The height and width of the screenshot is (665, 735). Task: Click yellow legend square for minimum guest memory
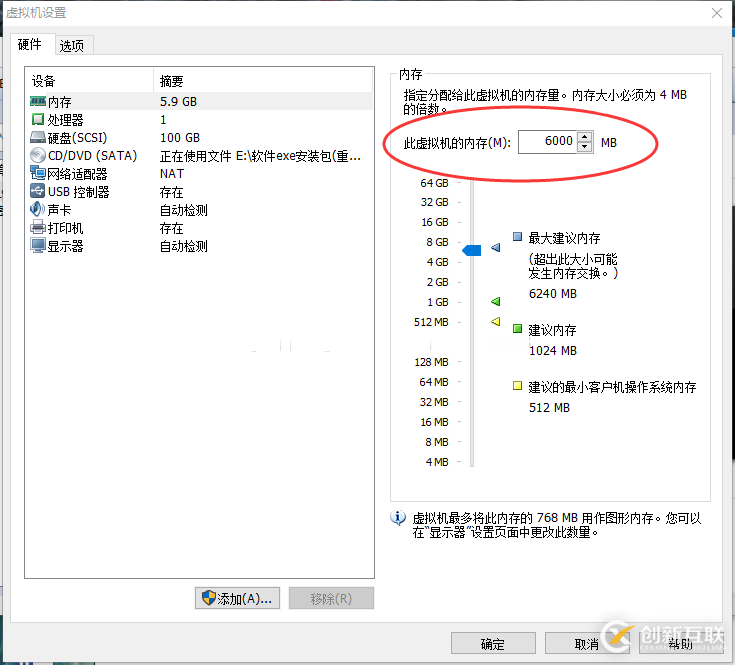[x=517, y=386]
